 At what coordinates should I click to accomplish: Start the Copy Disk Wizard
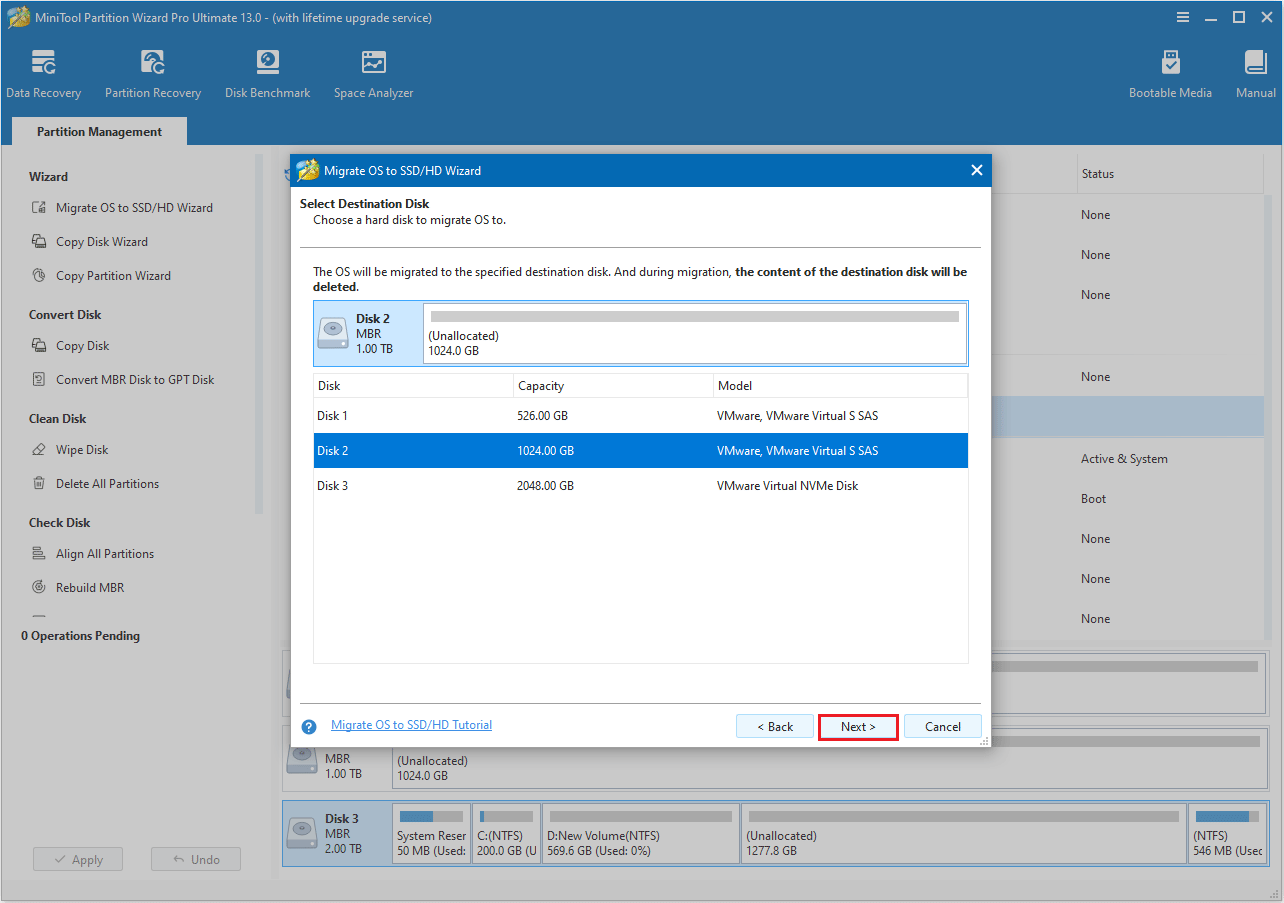[102, 241]
